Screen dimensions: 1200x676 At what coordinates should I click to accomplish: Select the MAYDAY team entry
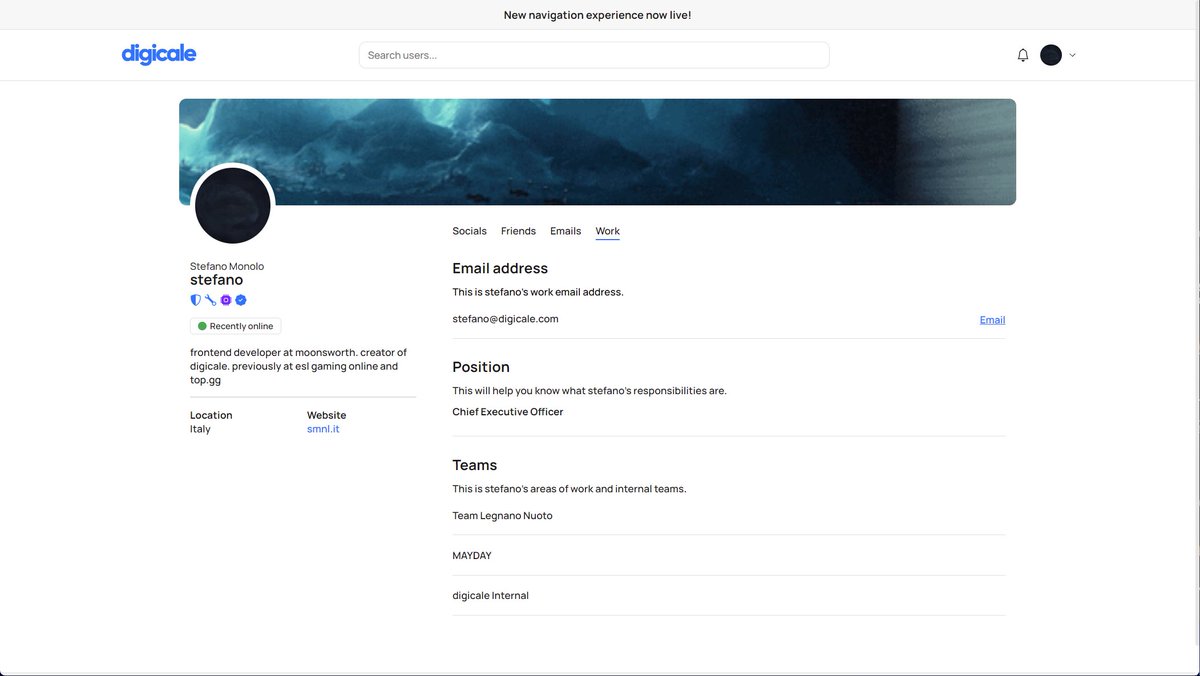tap(471, 555)
